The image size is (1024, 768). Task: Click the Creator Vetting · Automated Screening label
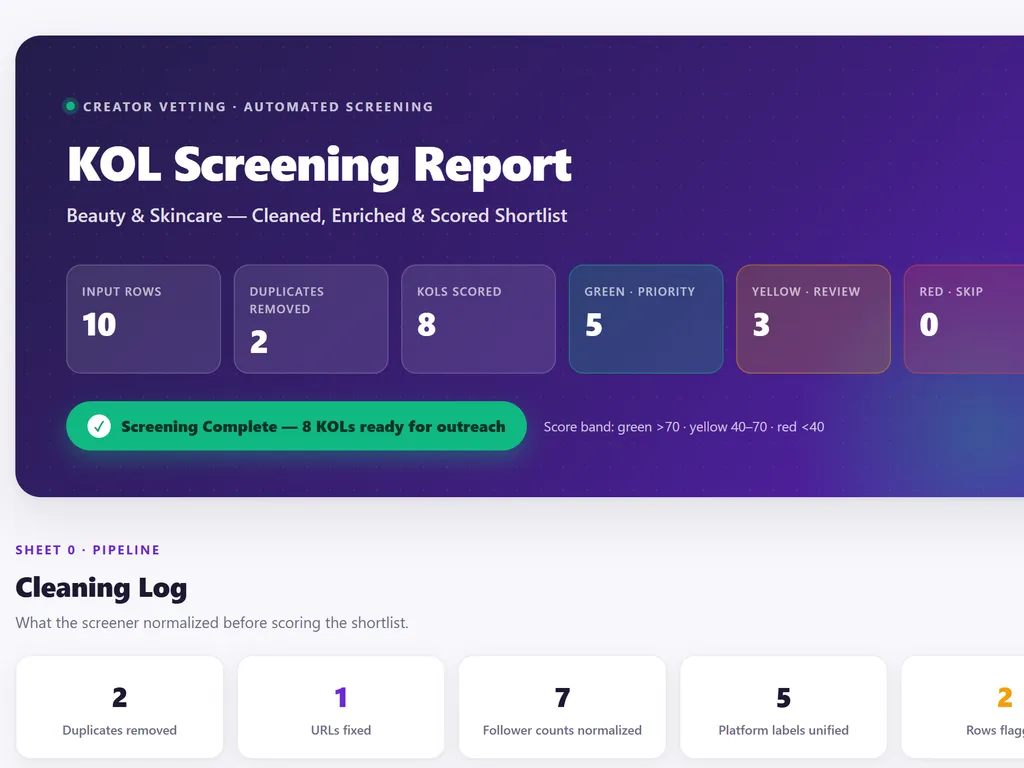[258, 106]
